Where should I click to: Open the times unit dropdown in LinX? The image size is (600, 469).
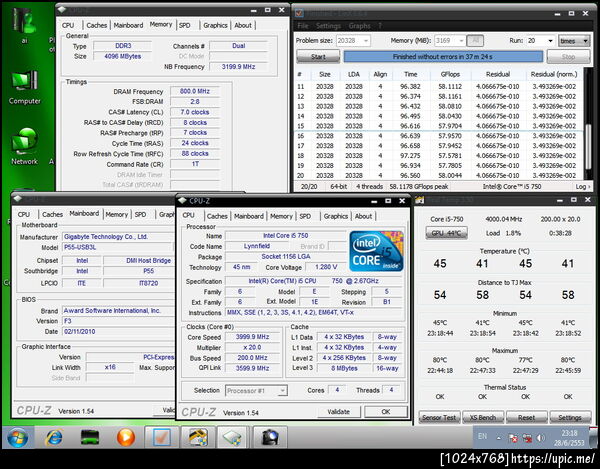coord(573,41)
